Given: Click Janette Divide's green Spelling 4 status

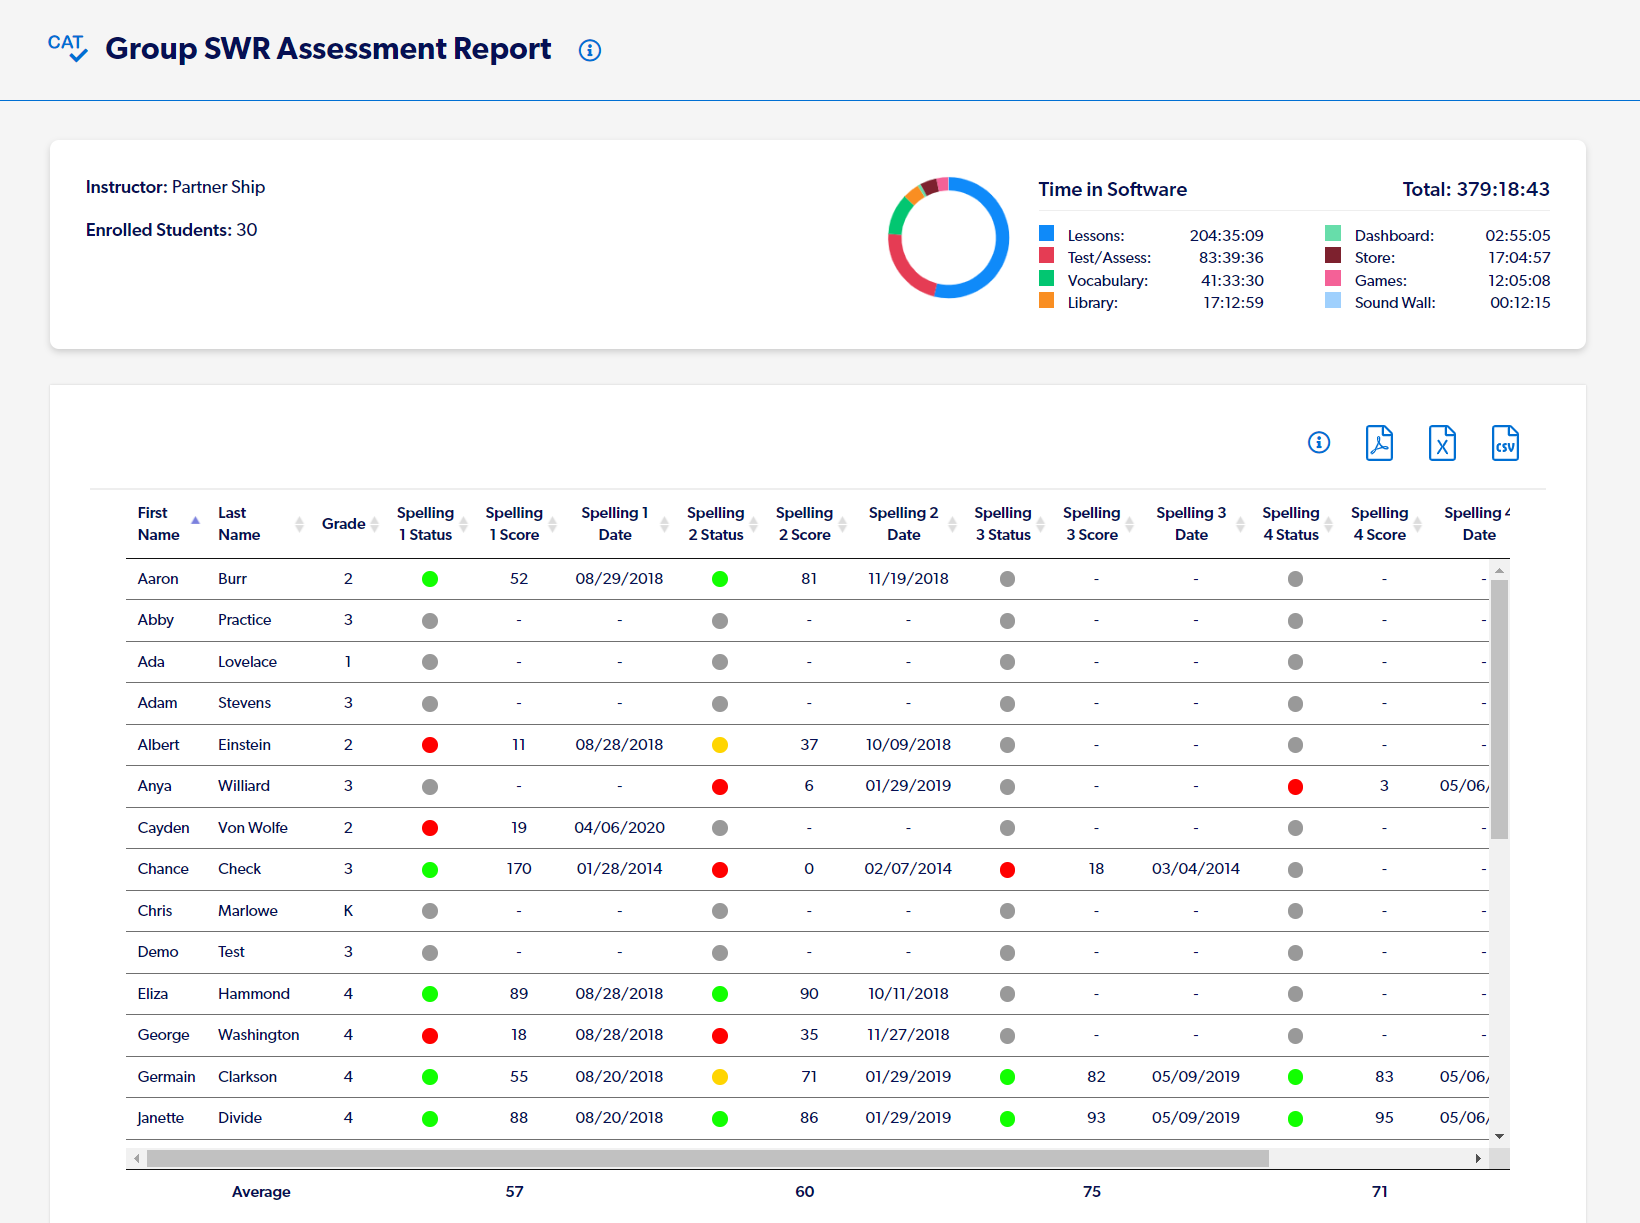Looking at the screenshot, I should (x=1295, y=1119).
